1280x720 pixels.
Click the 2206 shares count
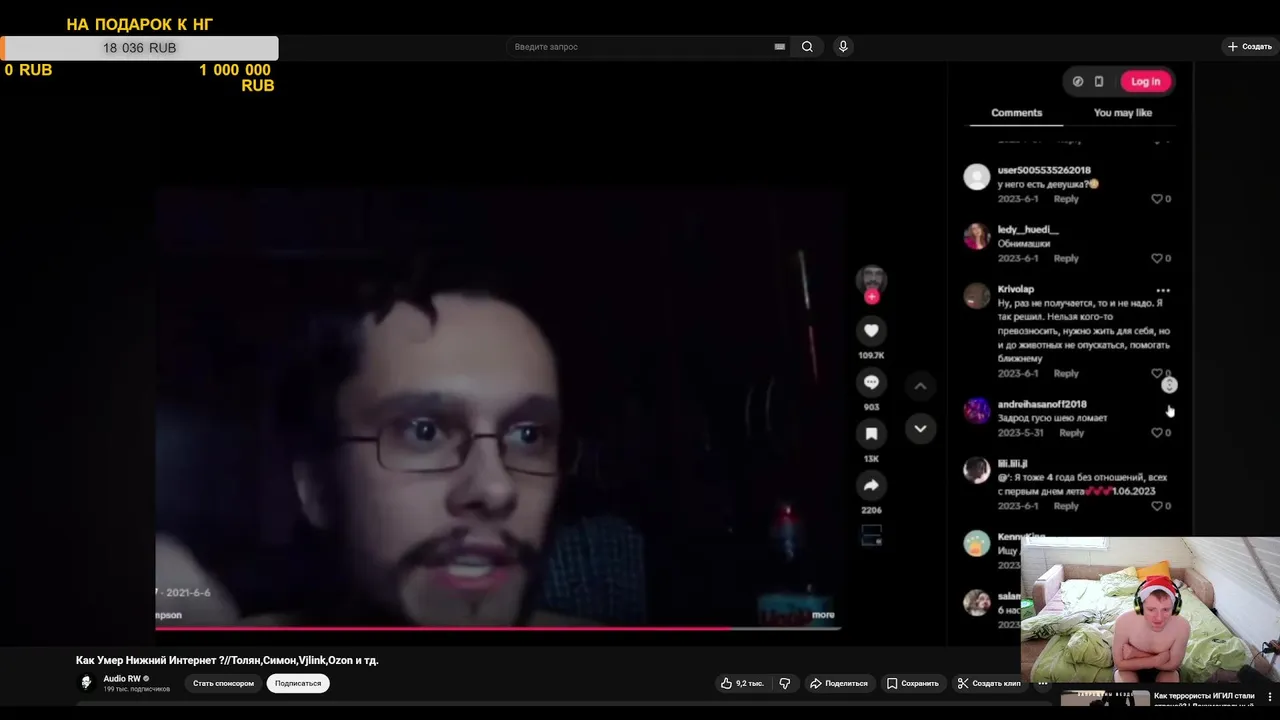click(871, 510)
